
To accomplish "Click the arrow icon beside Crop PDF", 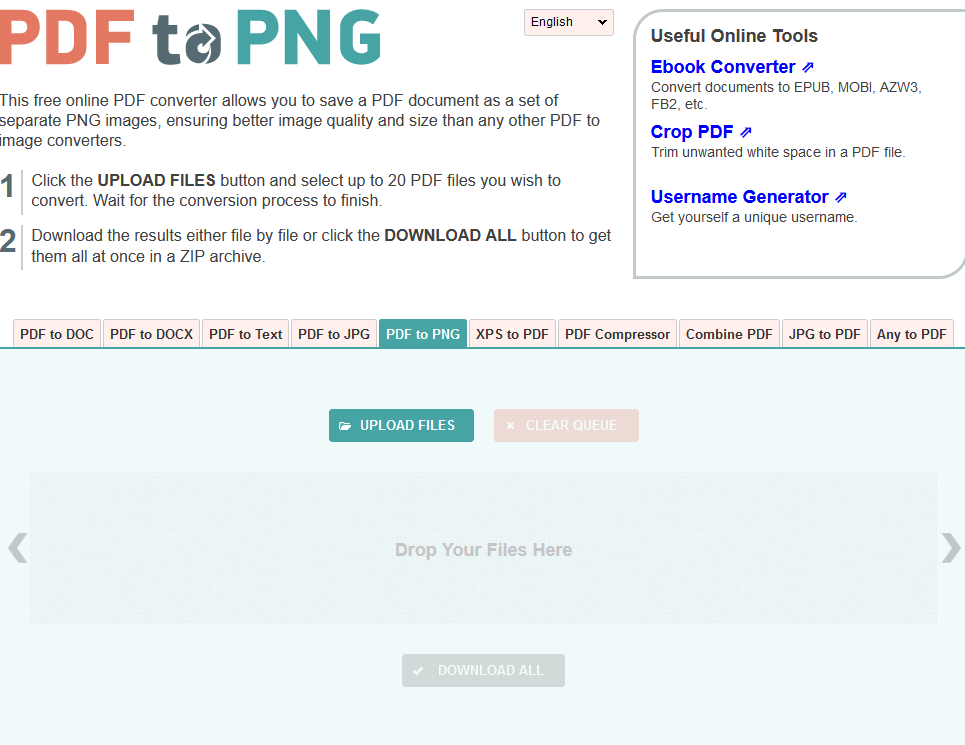I will tap(746, 131).
